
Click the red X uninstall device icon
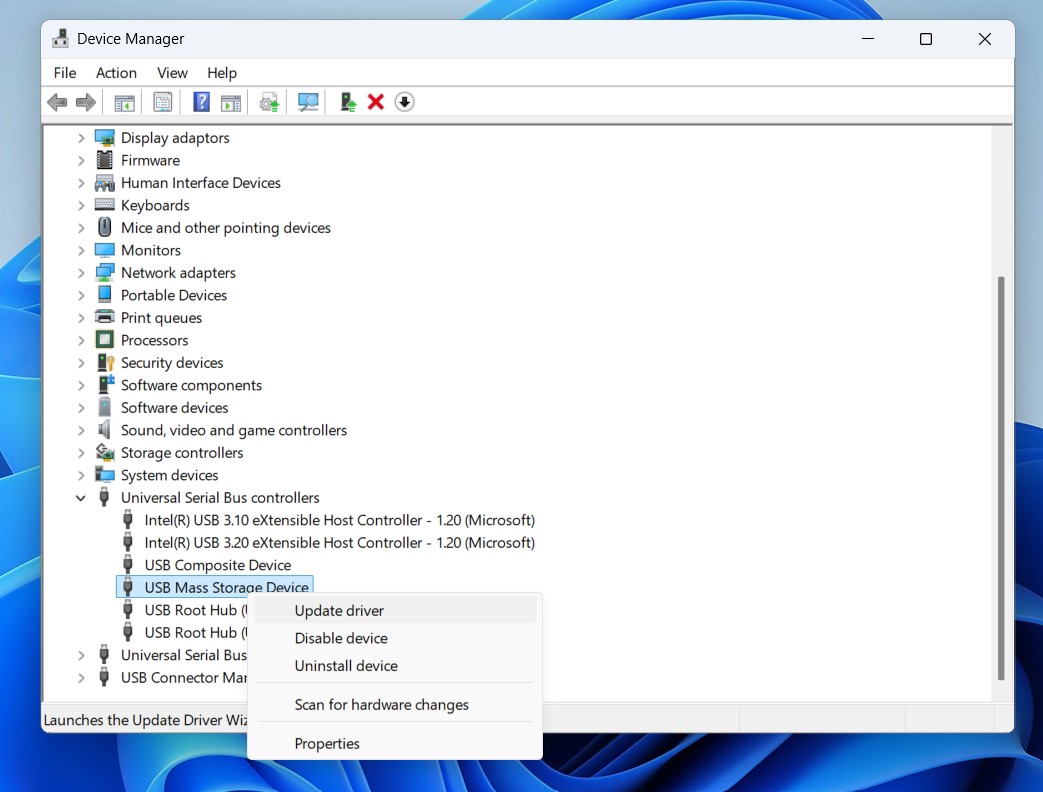(376, 102)
